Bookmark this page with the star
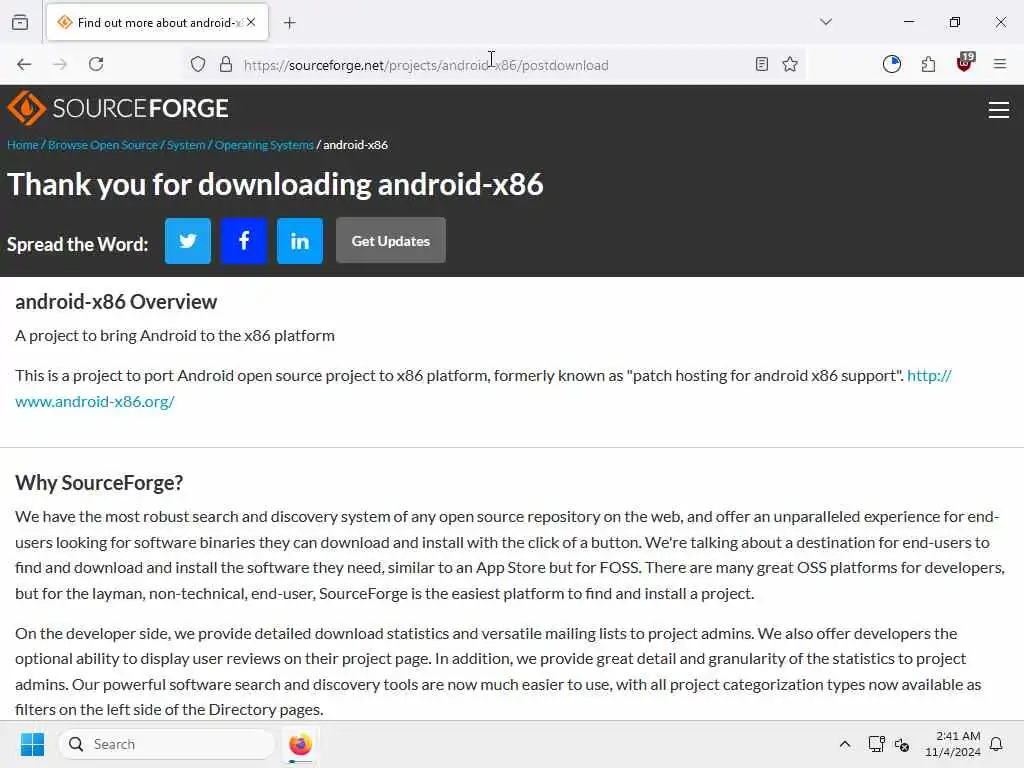The width and height of the screenshot is (1024, 768). pyautogui.click(x=790, y=64)
